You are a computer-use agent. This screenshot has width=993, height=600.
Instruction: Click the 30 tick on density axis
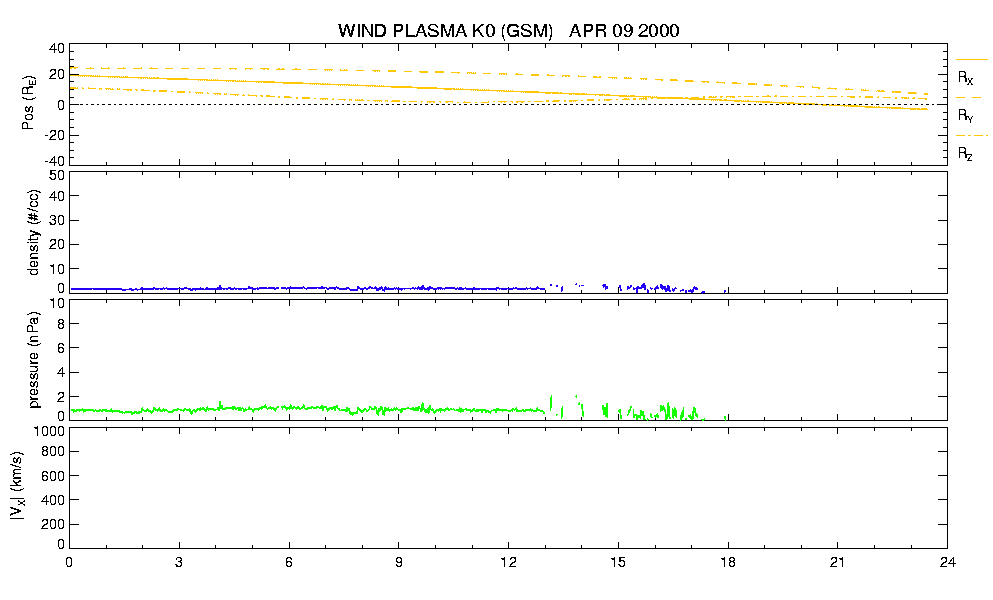58,220
